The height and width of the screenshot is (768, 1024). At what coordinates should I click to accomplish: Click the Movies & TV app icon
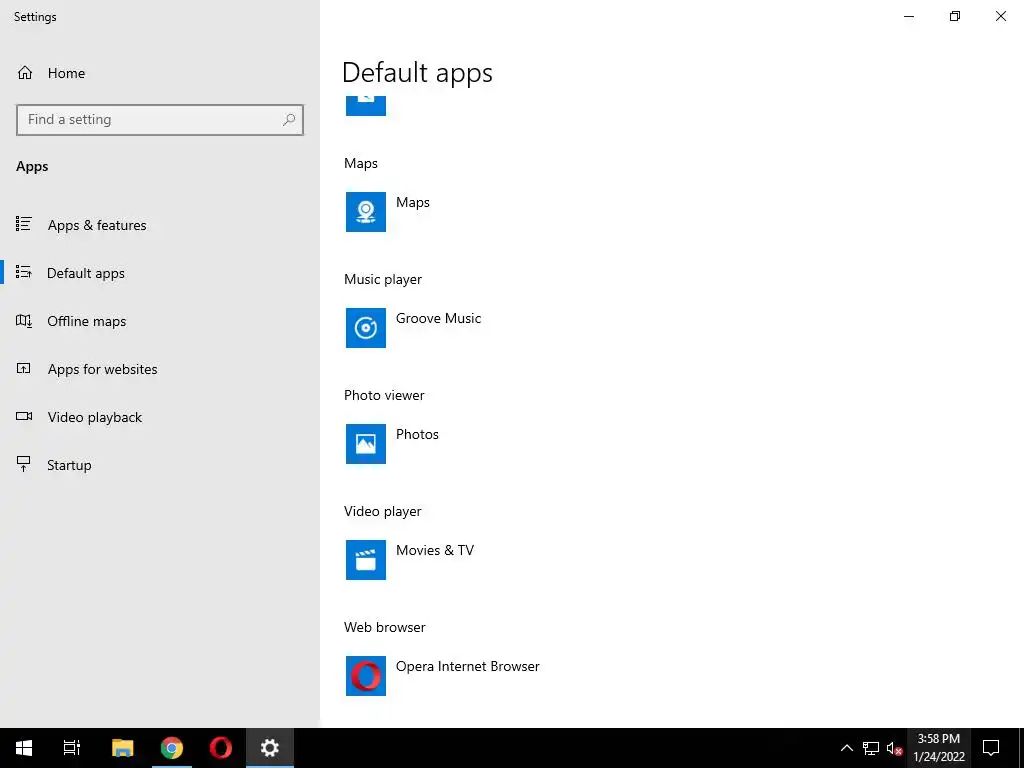(366, 560)
